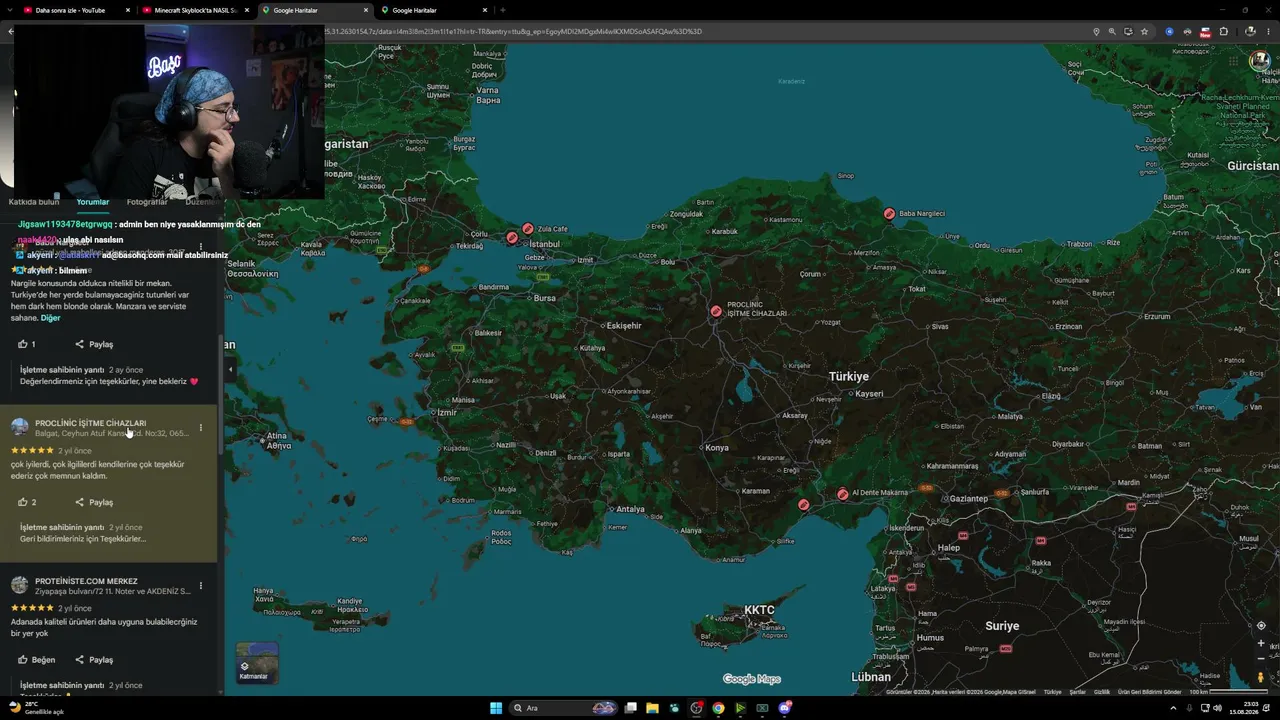Screen dimensions: 1280x720
Task: Select the Baba Nargileci map marker
Action: (889, 213)
